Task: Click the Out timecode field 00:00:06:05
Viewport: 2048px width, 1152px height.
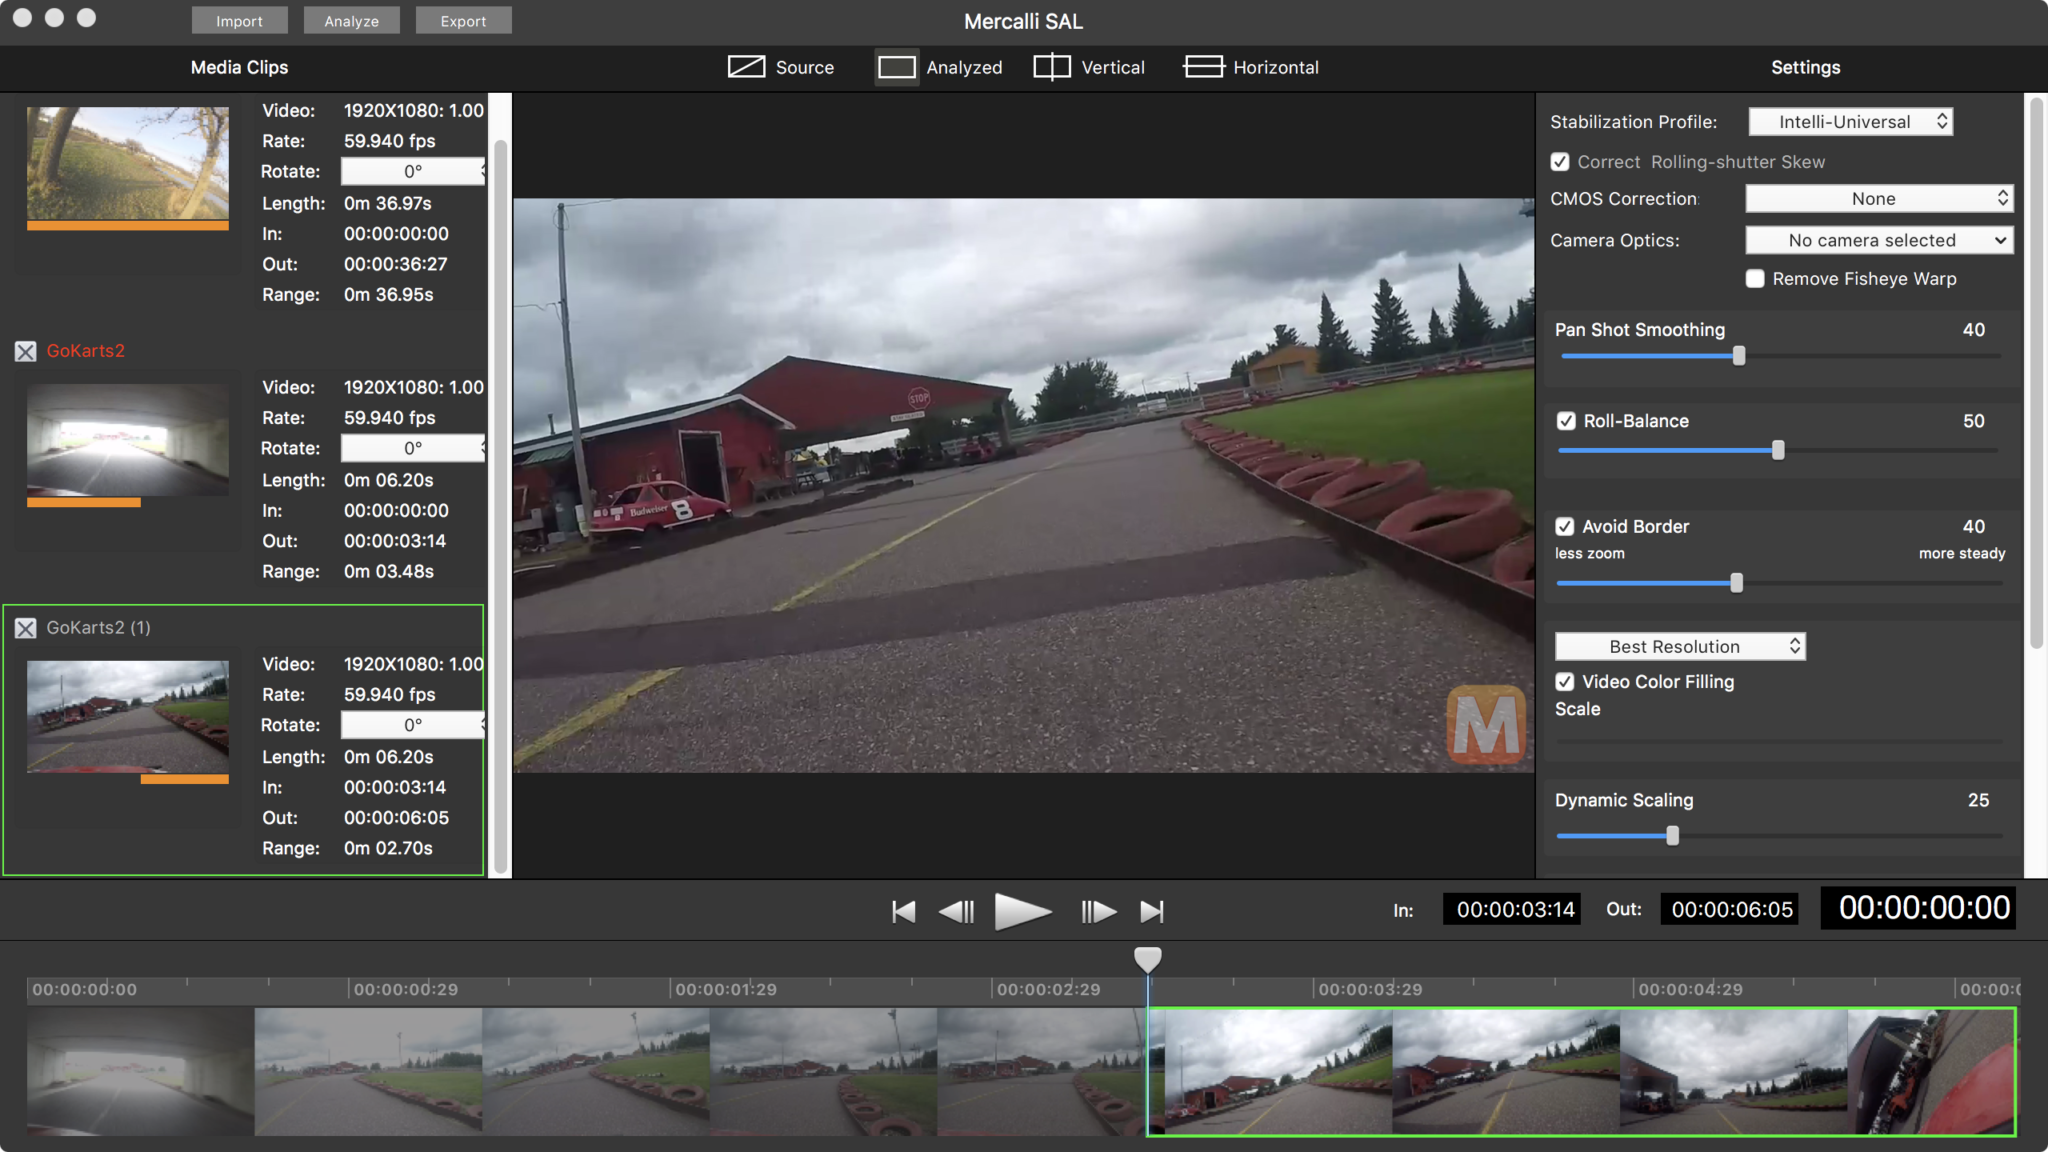Action: (1730, 909)
